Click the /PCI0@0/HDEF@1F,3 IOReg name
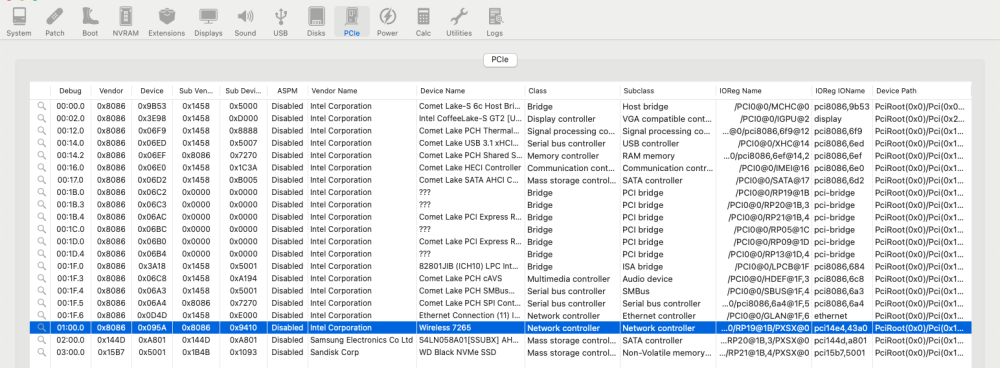Viewport: 1000px width, 368px height. [x=768, y=279]
